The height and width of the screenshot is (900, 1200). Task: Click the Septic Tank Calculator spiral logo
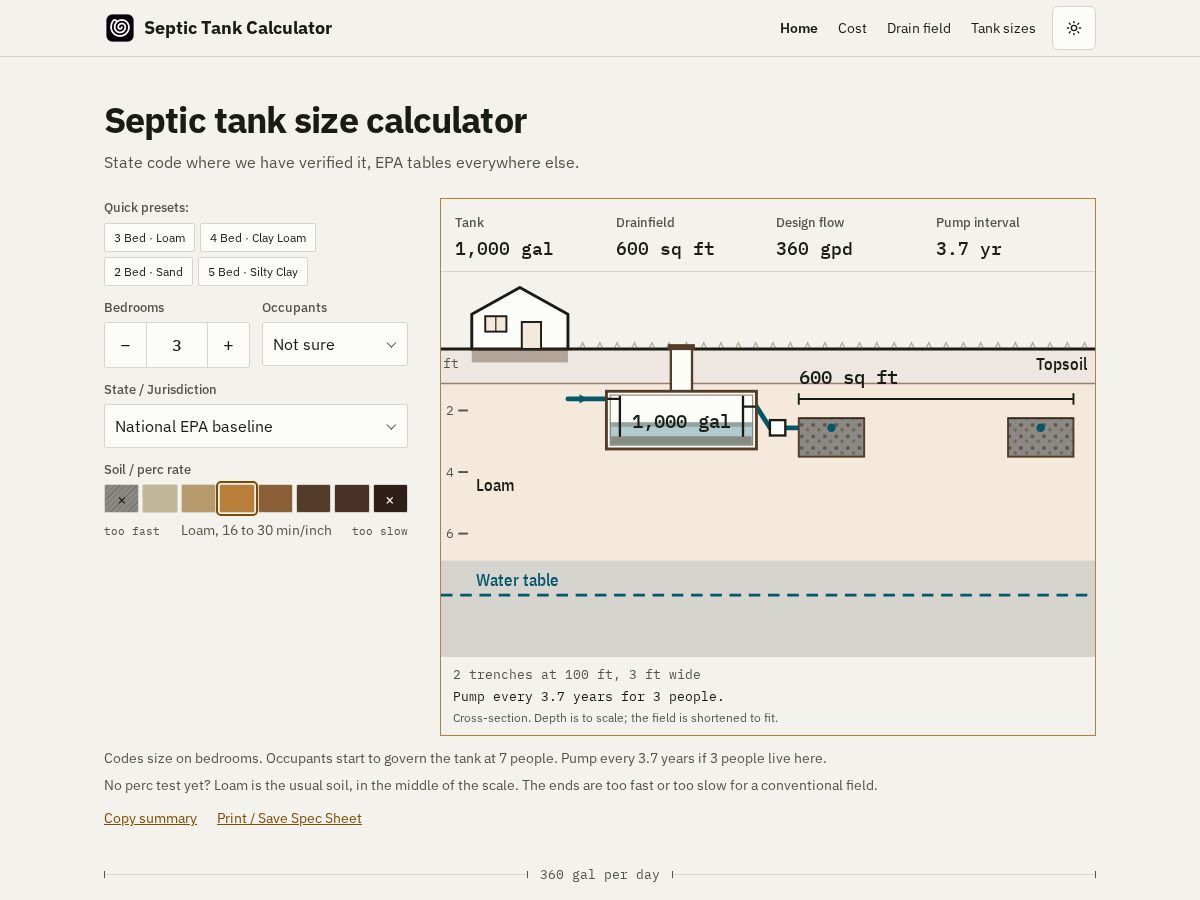click(120, 28)
